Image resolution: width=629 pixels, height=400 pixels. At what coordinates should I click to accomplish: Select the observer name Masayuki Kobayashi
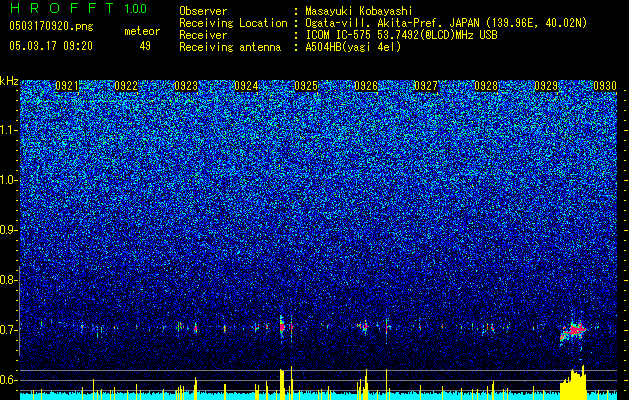pos(359,11)
